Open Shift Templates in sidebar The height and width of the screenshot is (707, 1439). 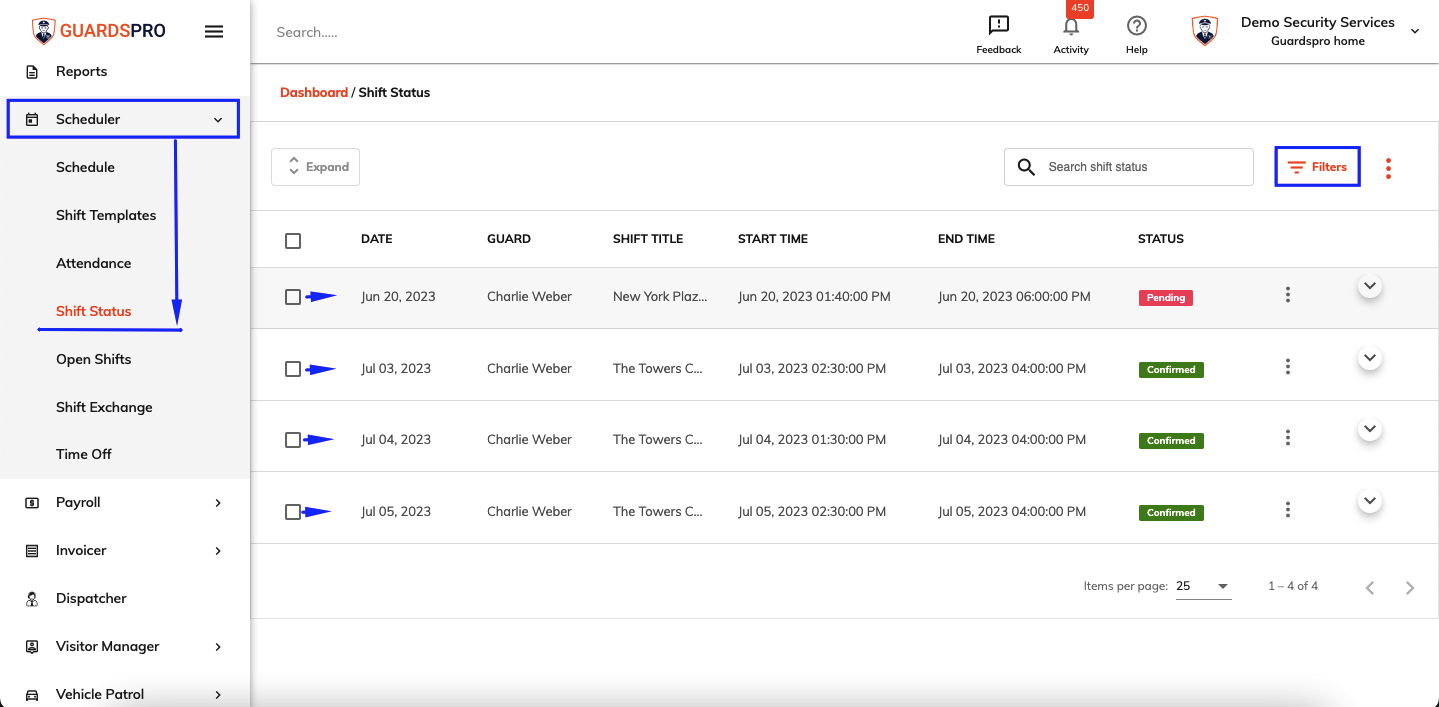pyautogui.click(x=106, y=215)
